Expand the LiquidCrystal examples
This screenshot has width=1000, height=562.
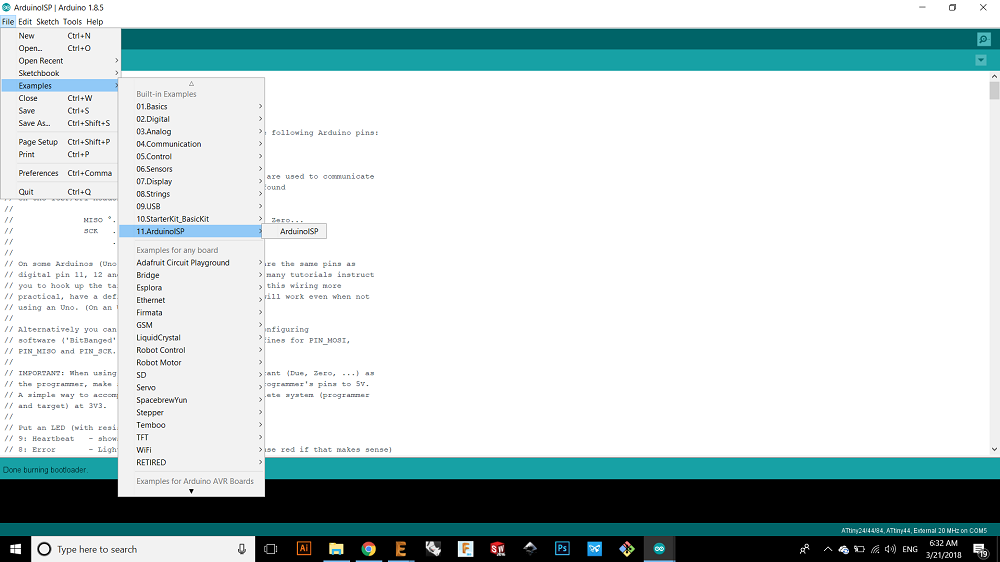coord(191,337)
